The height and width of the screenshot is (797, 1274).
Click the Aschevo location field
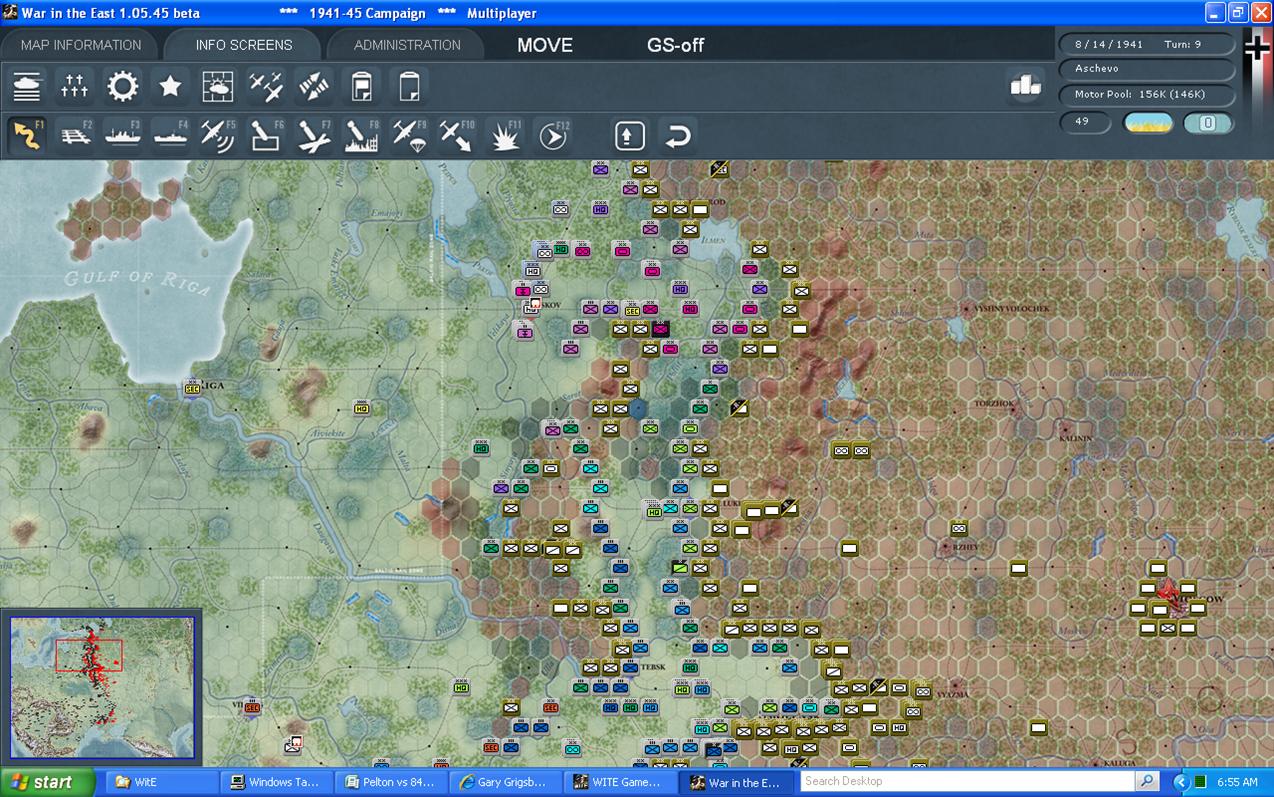1146,69
